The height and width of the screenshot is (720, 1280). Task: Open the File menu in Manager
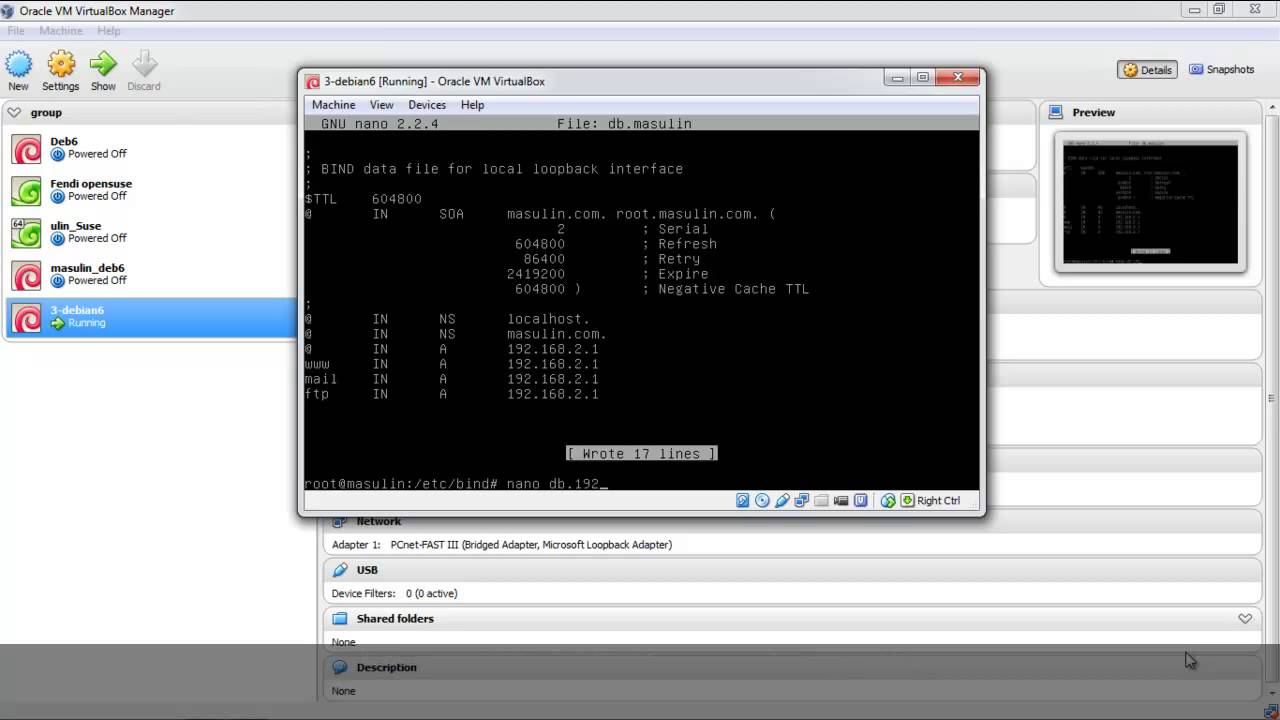16,31
